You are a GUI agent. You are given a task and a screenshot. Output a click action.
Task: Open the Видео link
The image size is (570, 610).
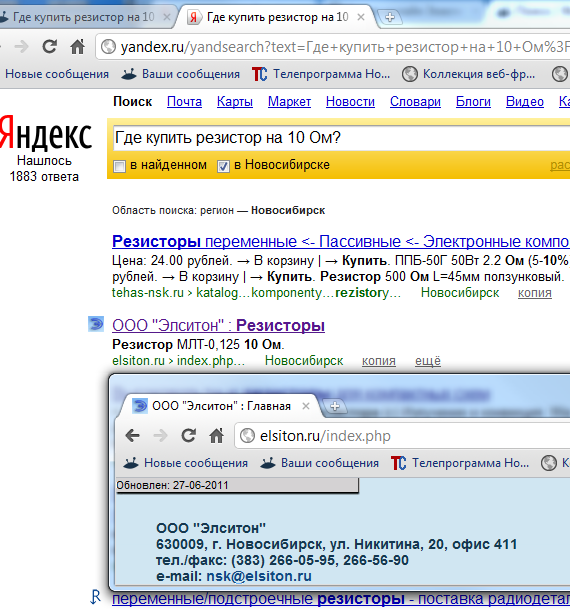524,102
